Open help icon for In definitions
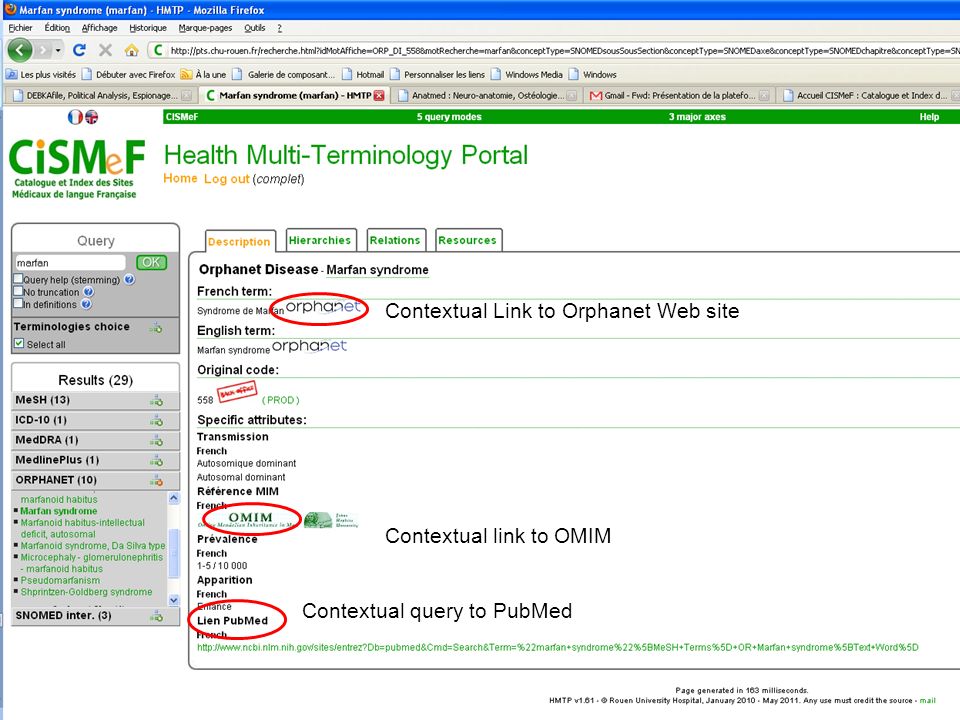This screenshot has height=720, width=960. 86,304
